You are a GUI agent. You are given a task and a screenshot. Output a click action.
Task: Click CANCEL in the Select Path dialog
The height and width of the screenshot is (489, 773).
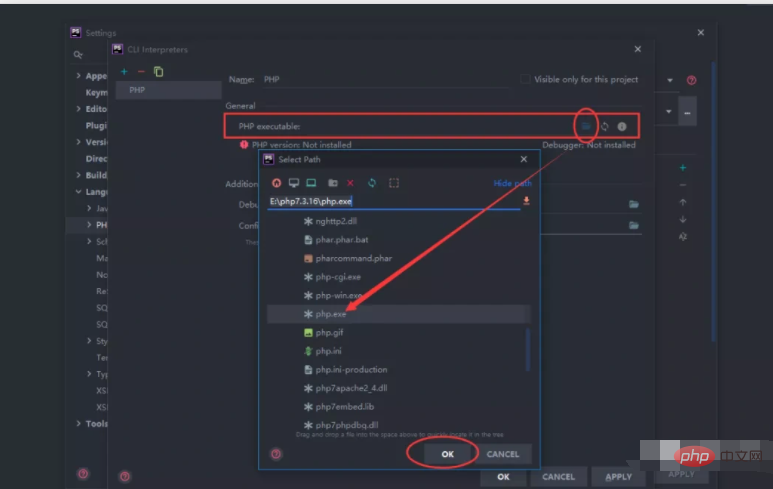point(503,454)
